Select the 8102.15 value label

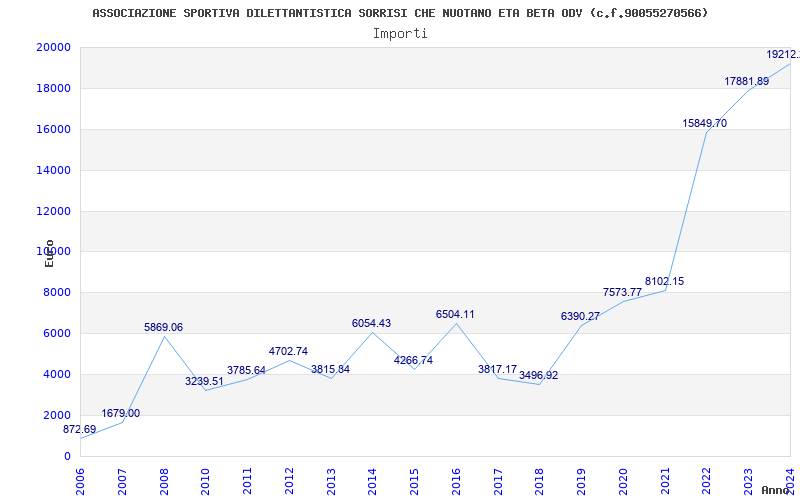point(665,282)
